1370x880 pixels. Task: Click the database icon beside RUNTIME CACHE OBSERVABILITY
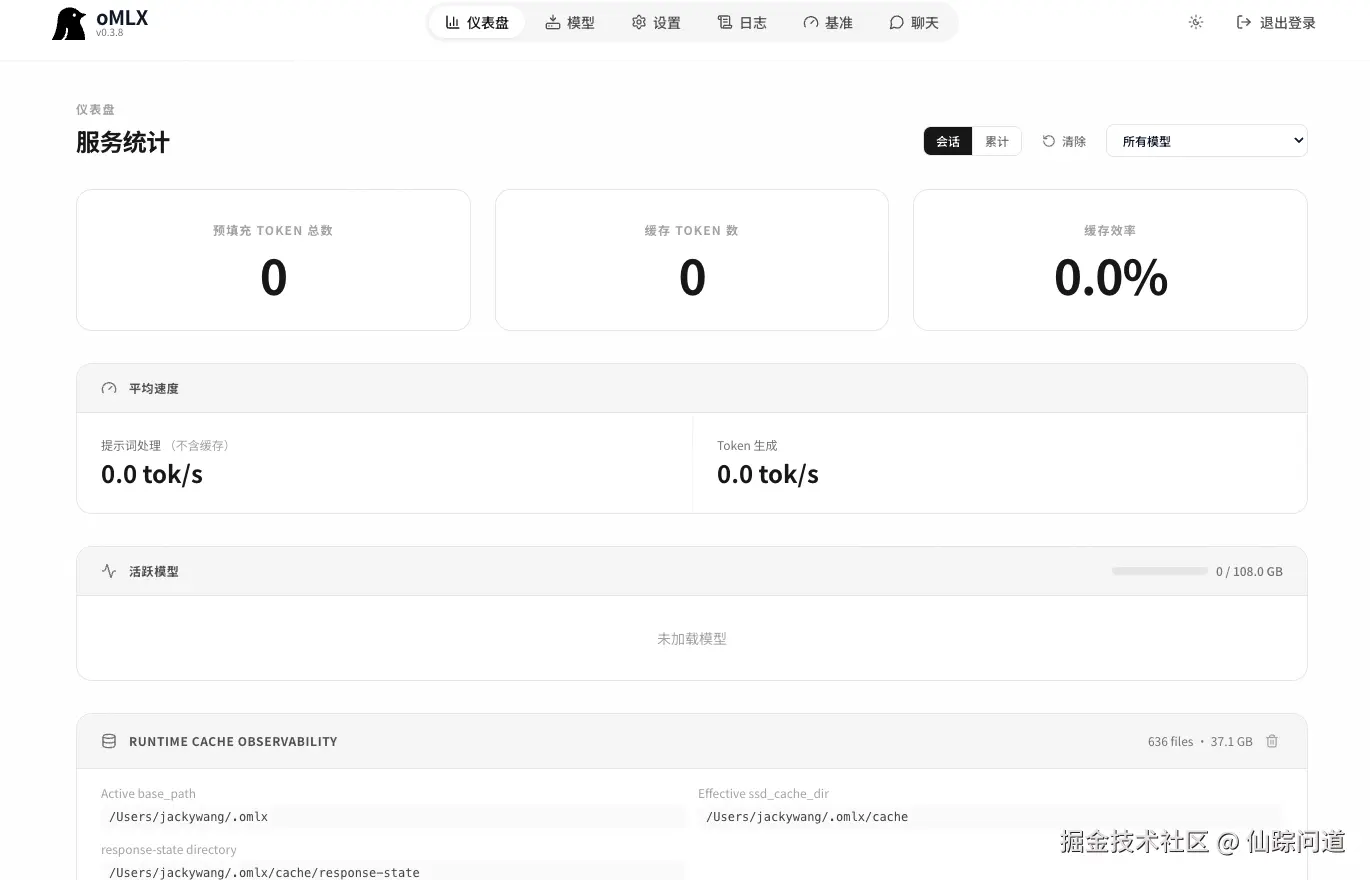[x=109, y=741]
